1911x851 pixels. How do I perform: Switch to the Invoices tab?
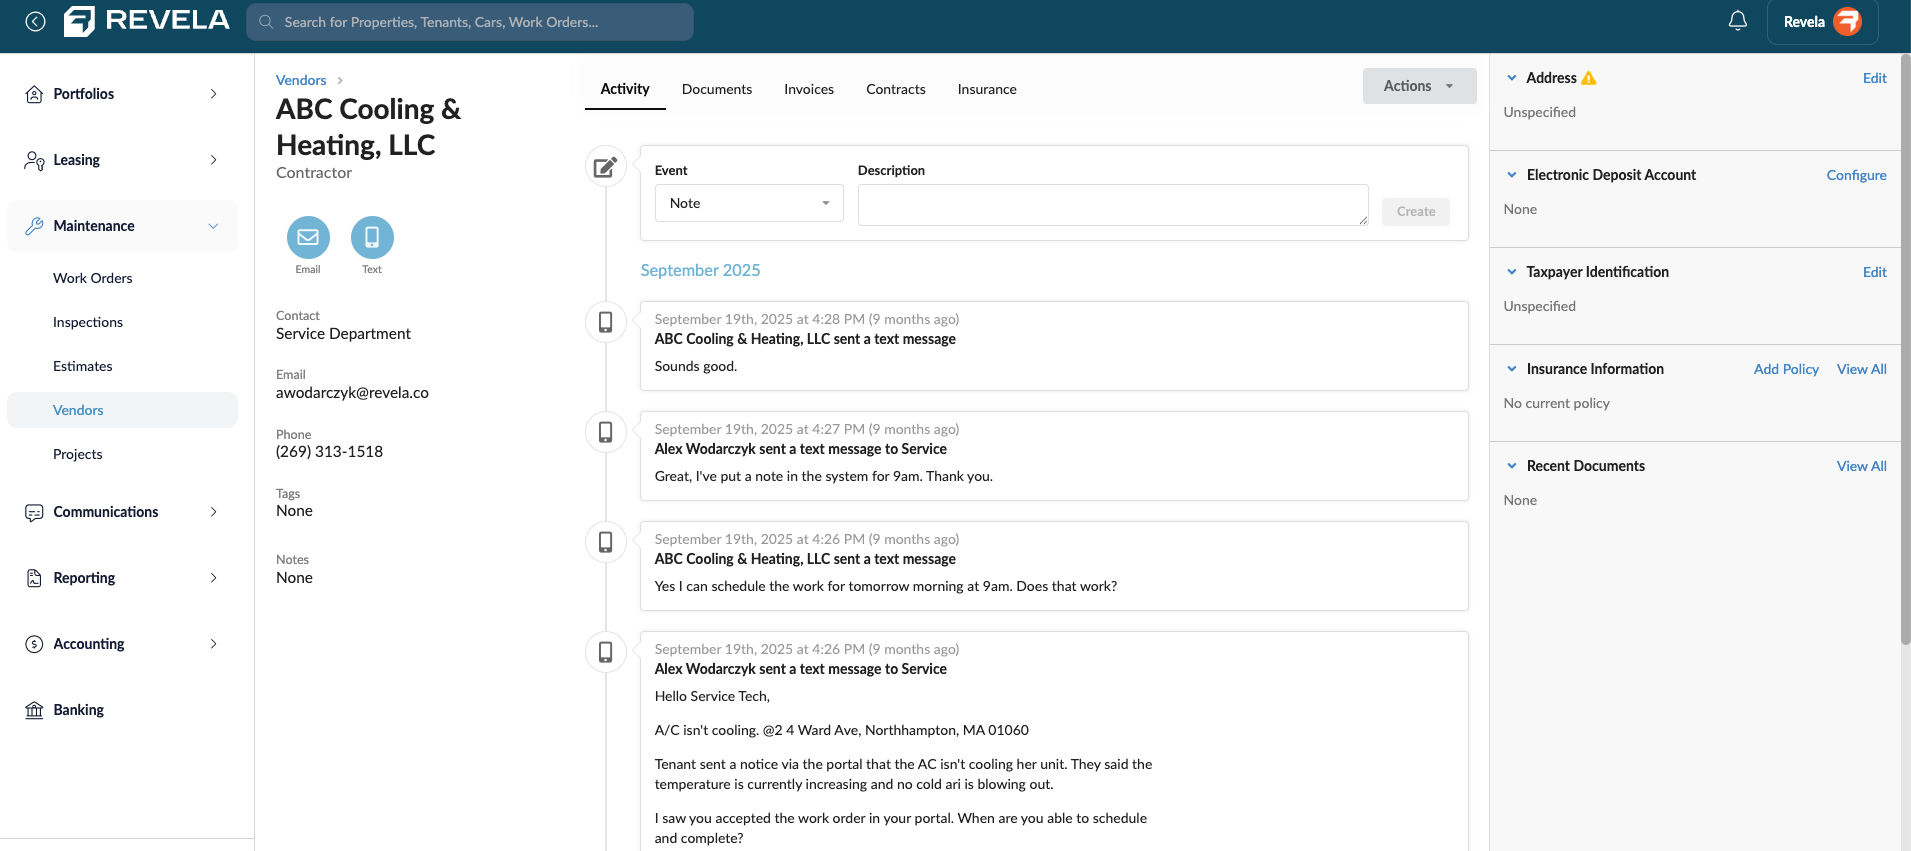pyautogui.click(x=809, y=89)
